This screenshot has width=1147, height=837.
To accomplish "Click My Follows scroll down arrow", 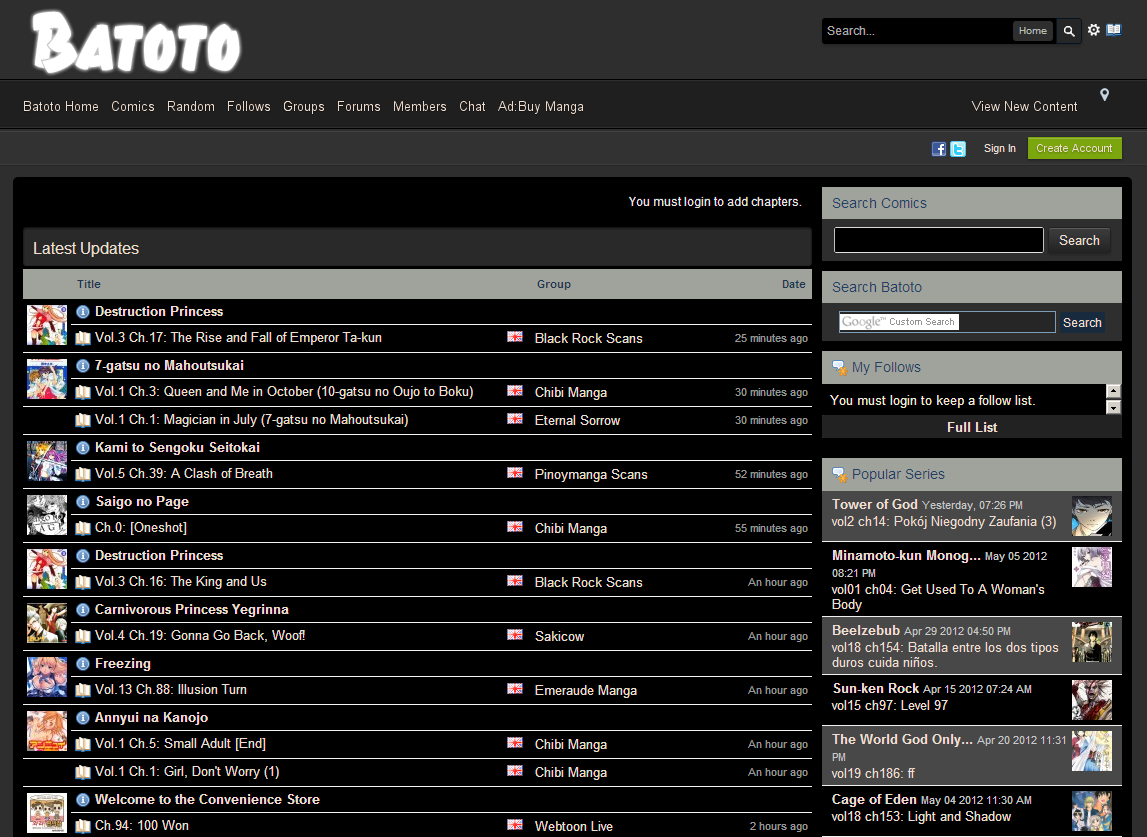I will tap(1113, 408).
